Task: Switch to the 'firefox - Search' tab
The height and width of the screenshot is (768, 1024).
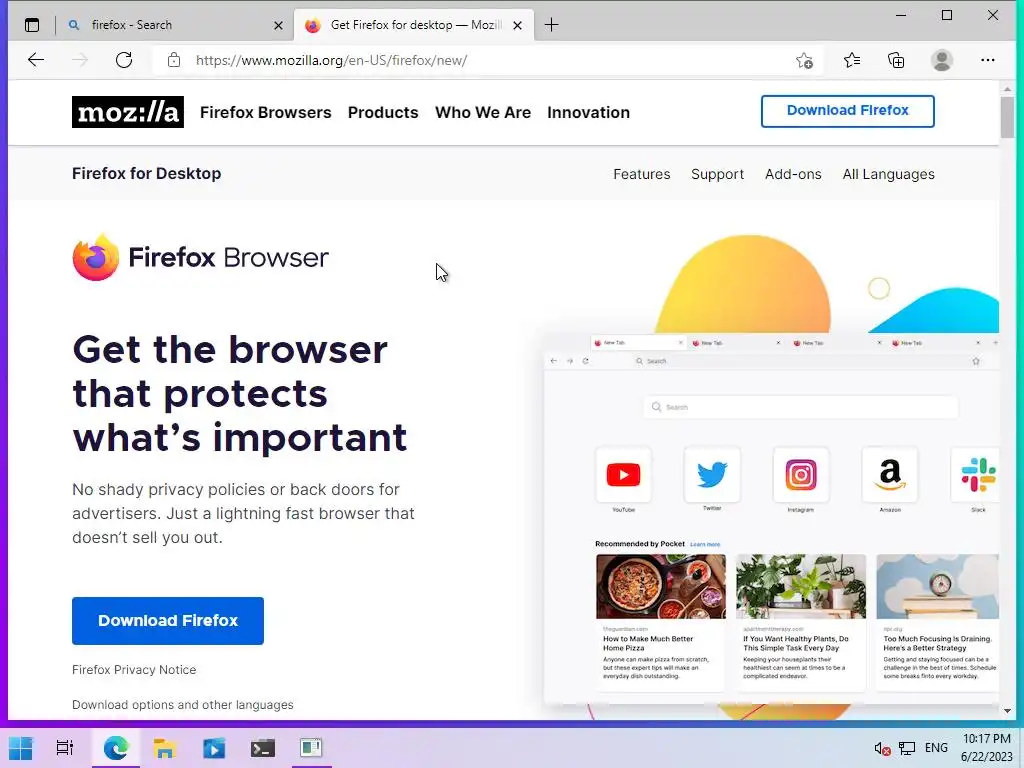Action: (x=173, y=25)
